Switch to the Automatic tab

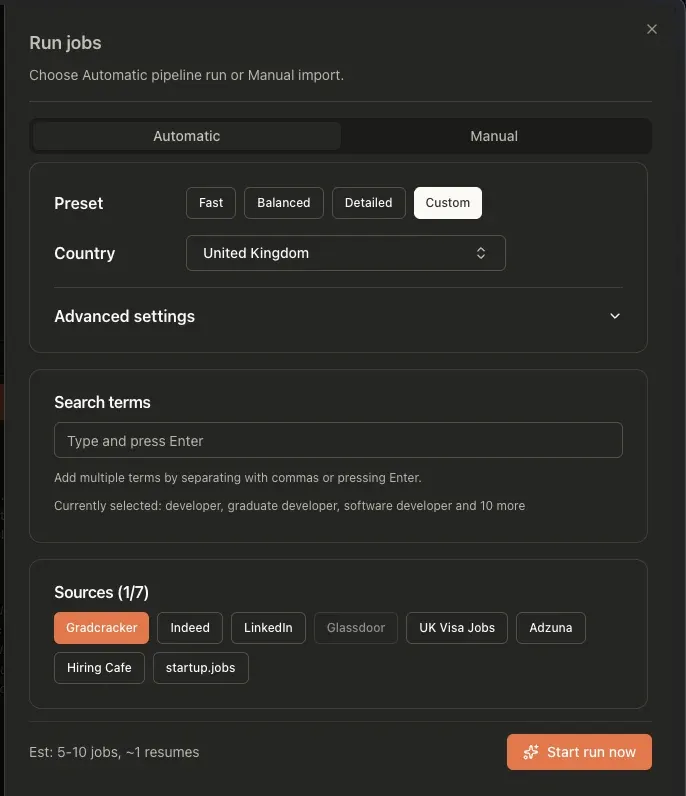pyautogui.click(x=186, y=136)
